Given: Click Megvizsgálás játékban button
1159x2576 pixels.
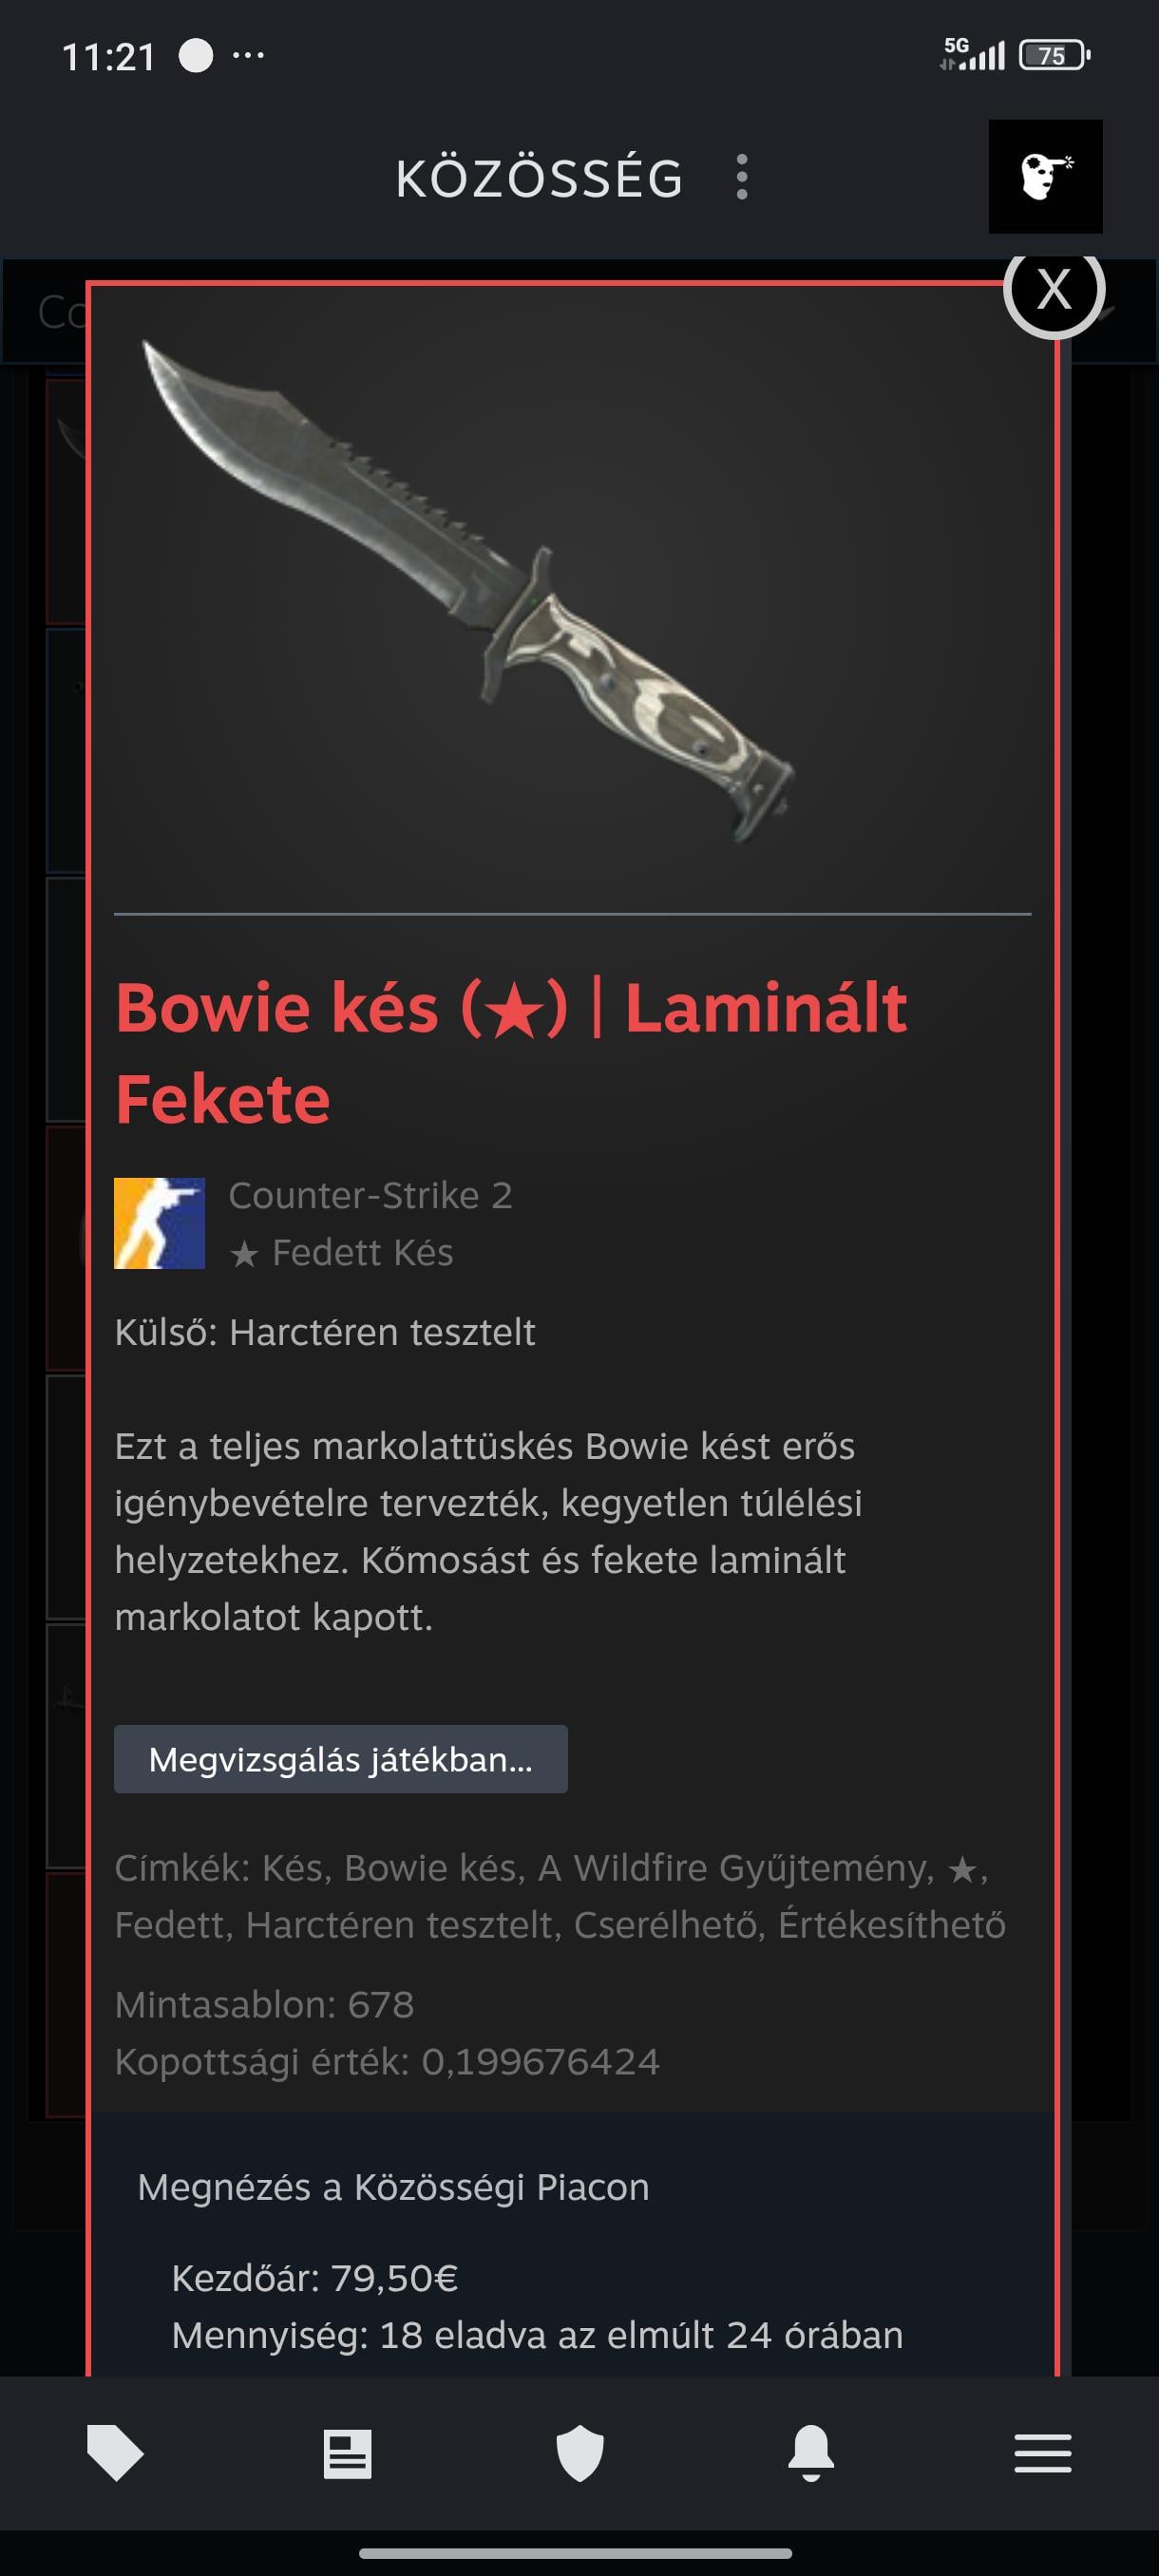Looking at the screenshot, I should (x=341, y=1759).
